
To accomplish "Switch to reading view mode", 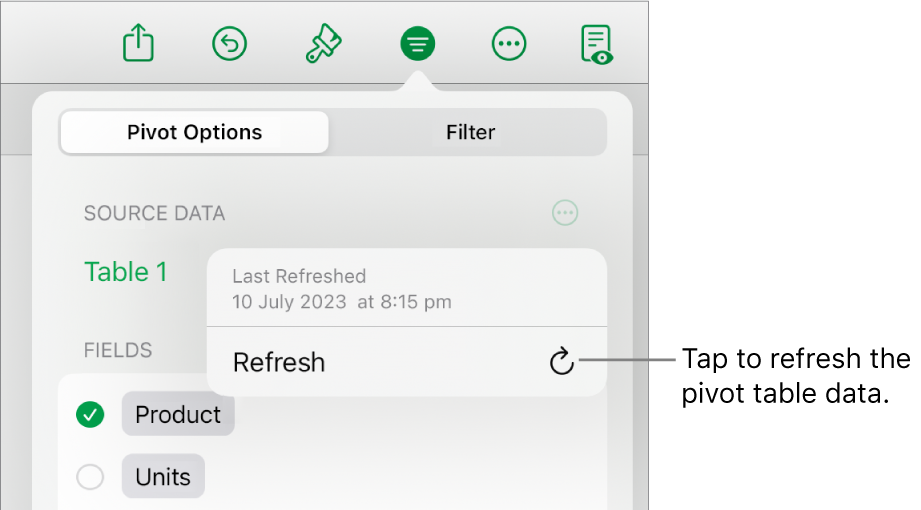I will click(x=596, y=44).
